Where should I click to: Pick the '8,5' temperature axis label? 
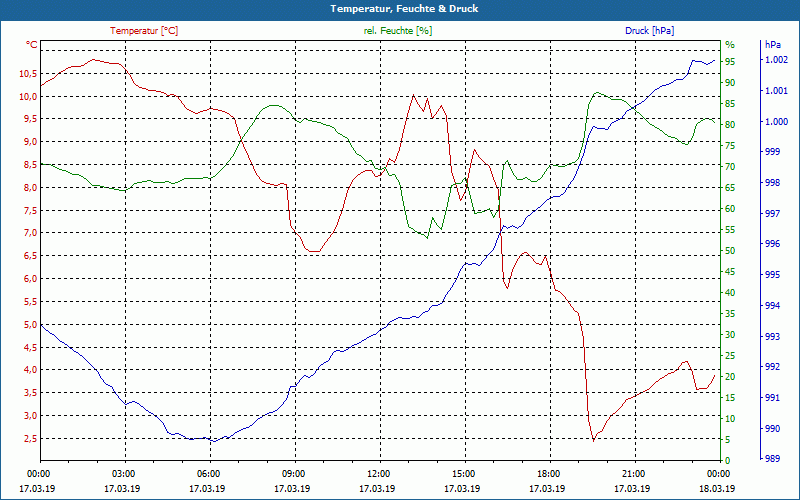30,165
